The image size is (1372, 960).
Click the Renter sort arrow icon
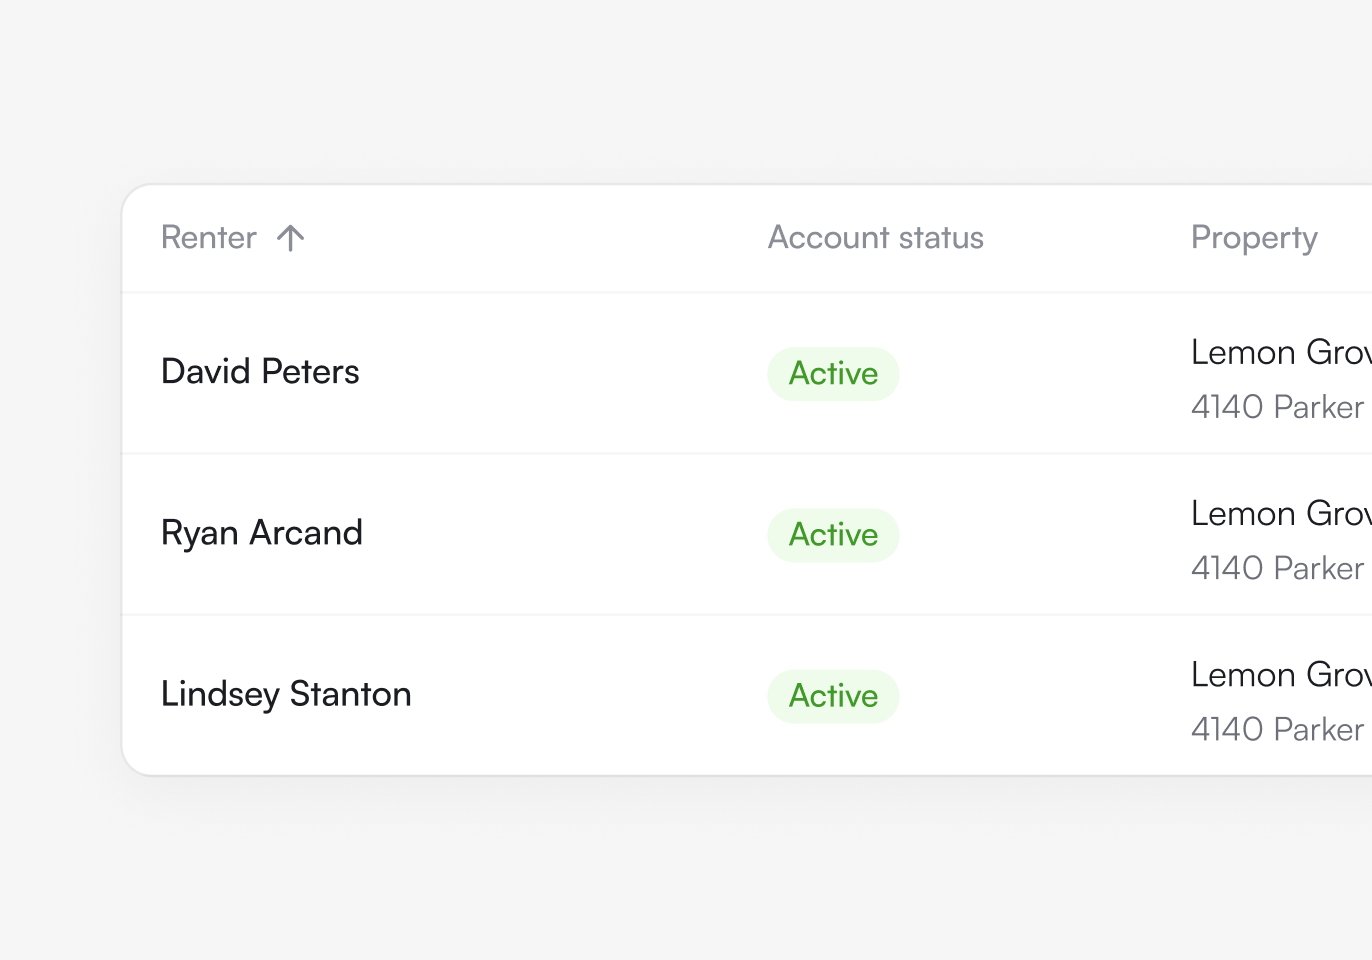(x=290, y=238)
